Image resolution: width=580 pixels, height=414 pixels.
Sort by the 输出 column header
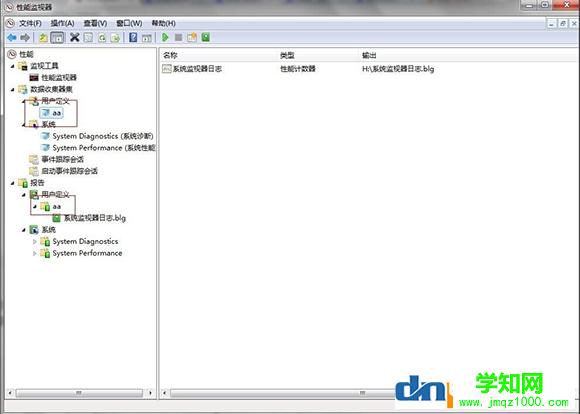point(468,55)
